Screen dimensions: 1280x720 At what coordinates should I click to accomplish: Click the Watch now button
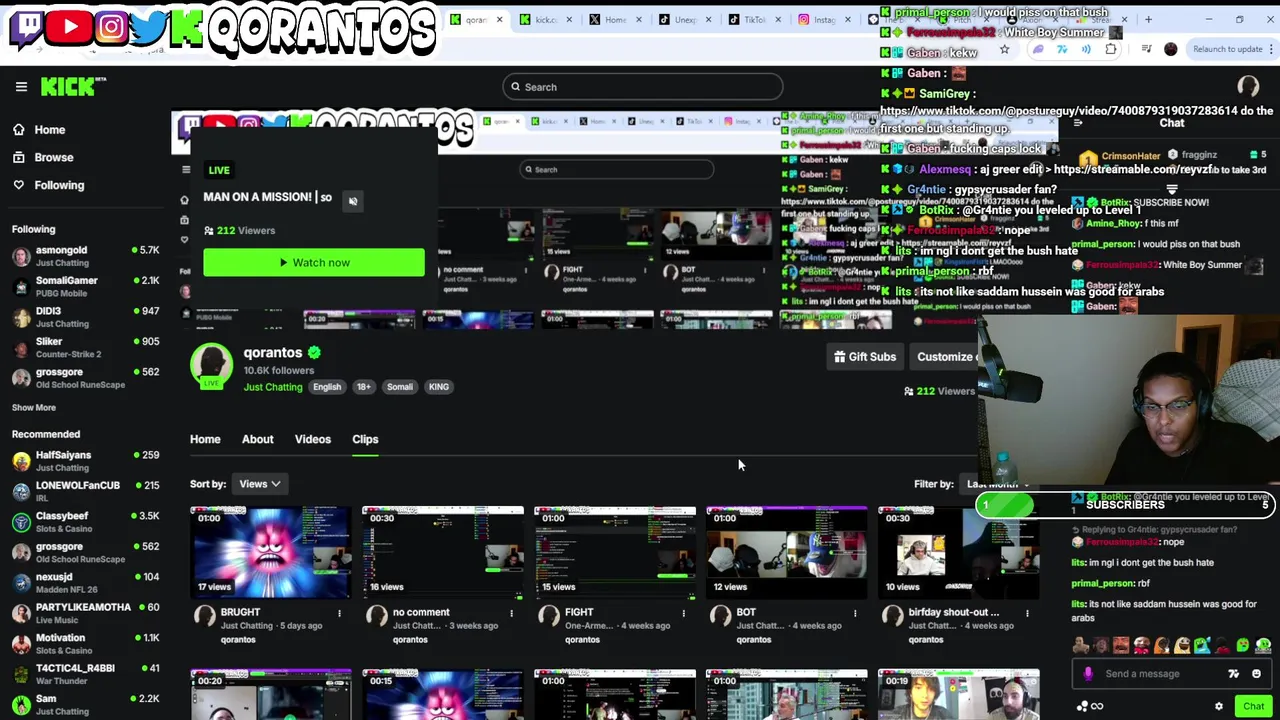(x=314, y=263)
